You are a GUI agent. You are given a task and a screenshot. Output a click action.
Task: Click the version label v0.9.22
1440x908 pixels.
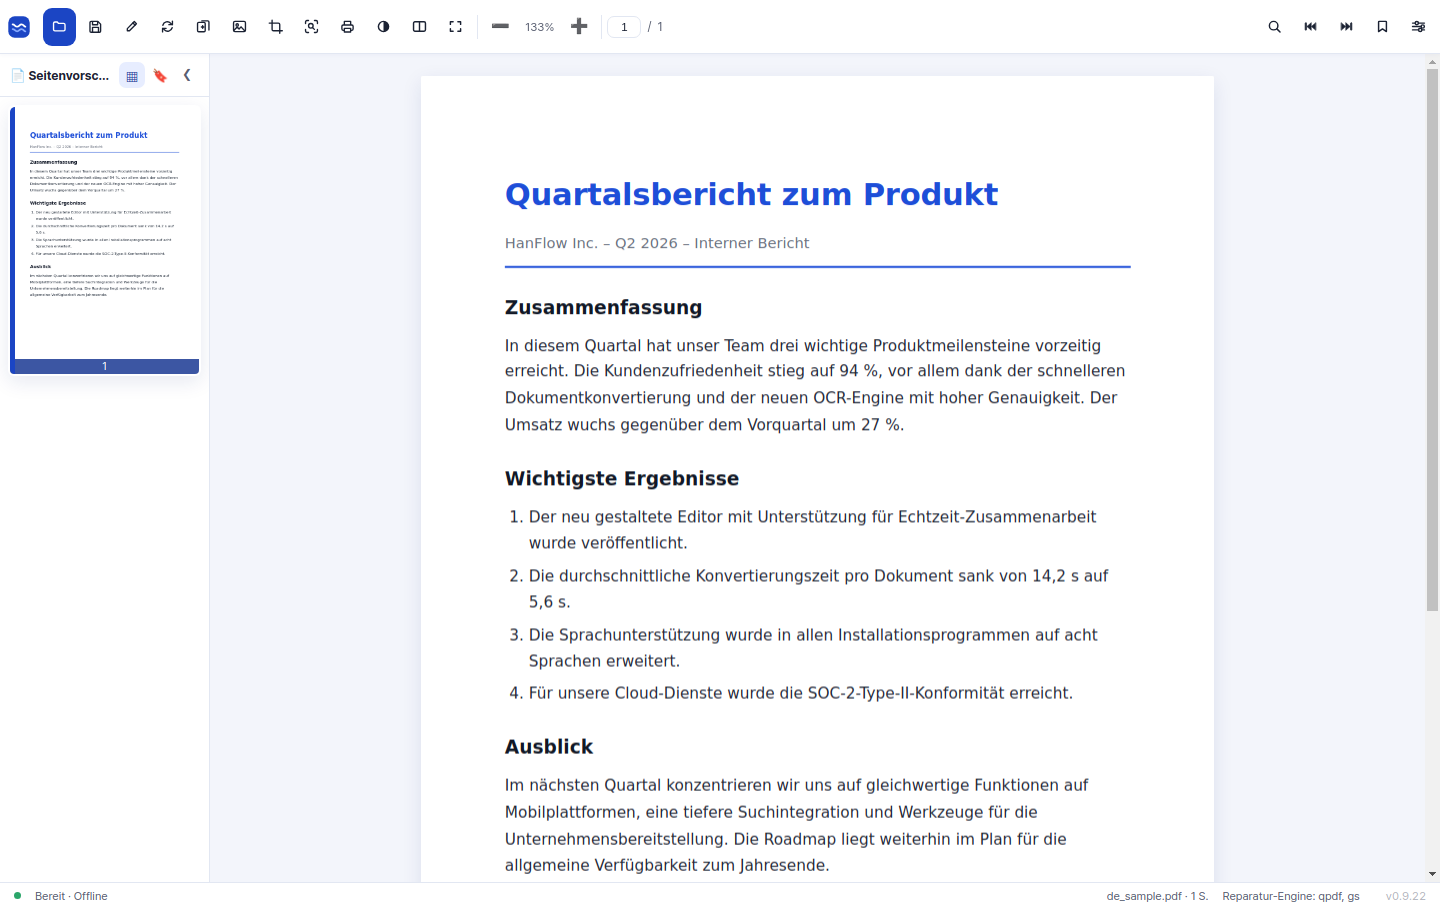click(1406, 896)
